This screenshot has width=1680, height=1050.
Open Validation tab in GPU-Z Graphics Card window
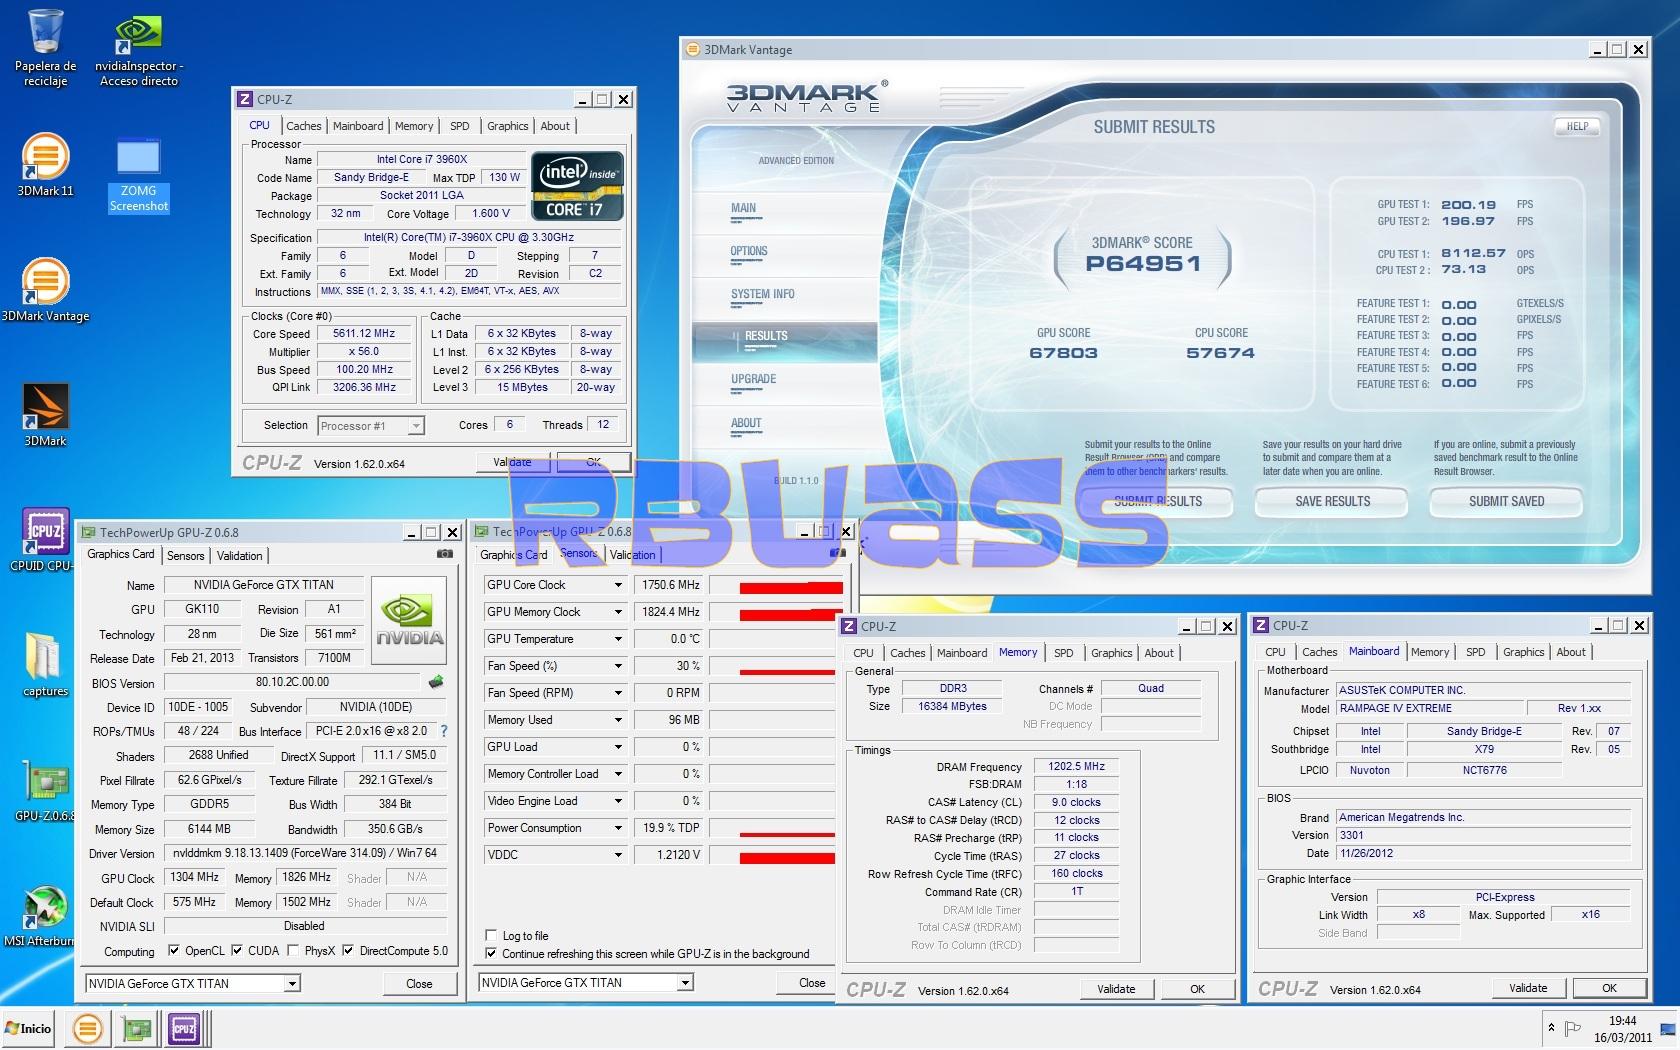click(x=239, y=556)
